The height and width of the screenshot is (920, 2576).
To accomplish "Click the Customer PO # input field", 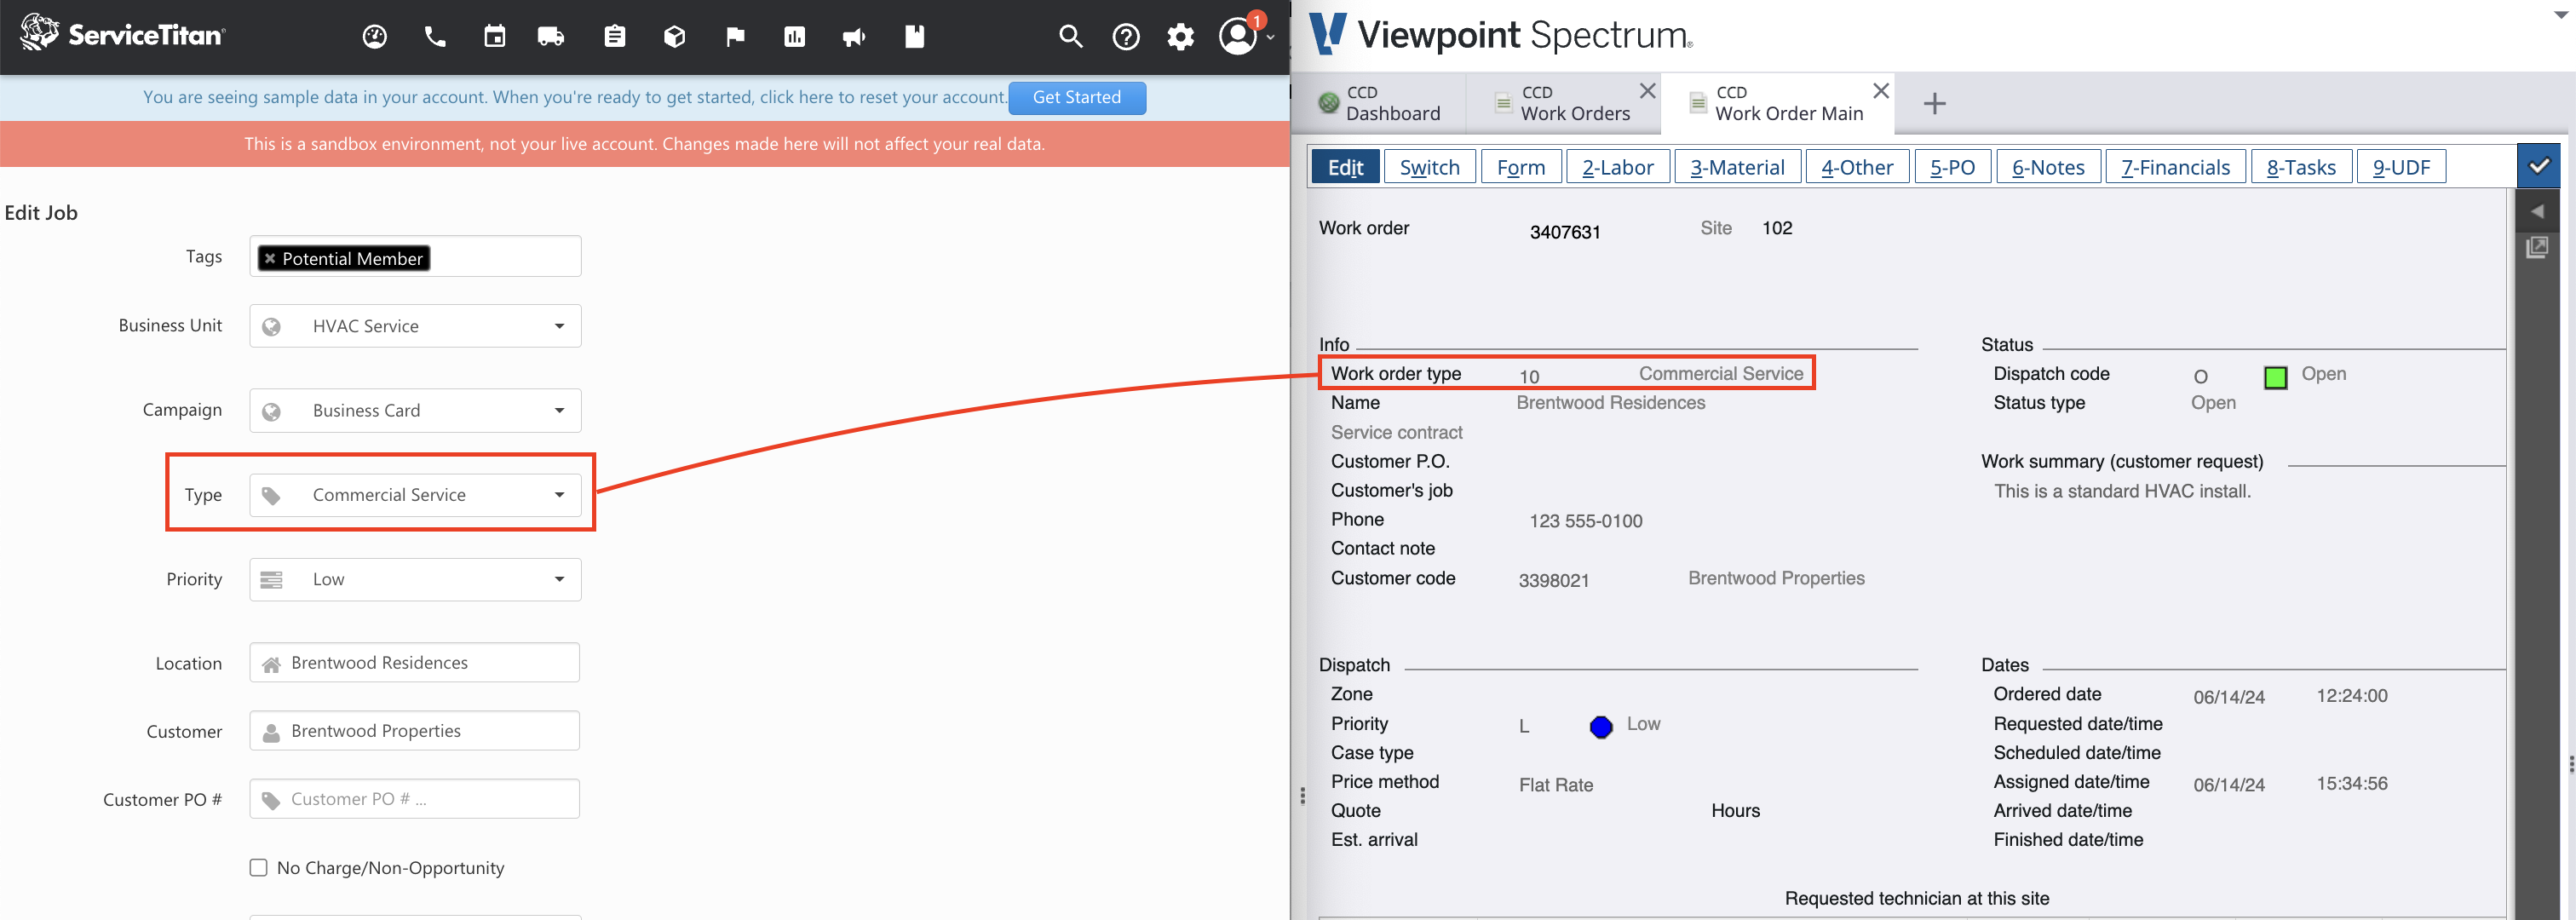I will (415, 799).
